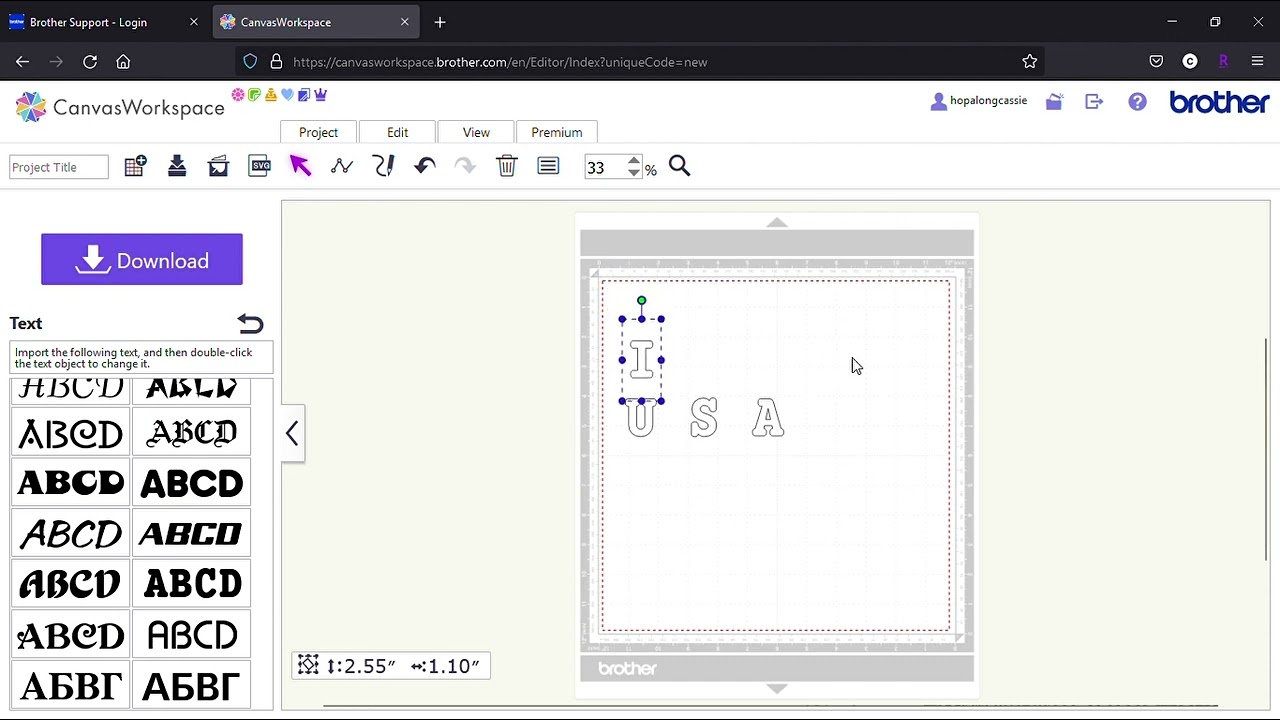
Task: Click the browser address bar URL
Action: [500, 62]
